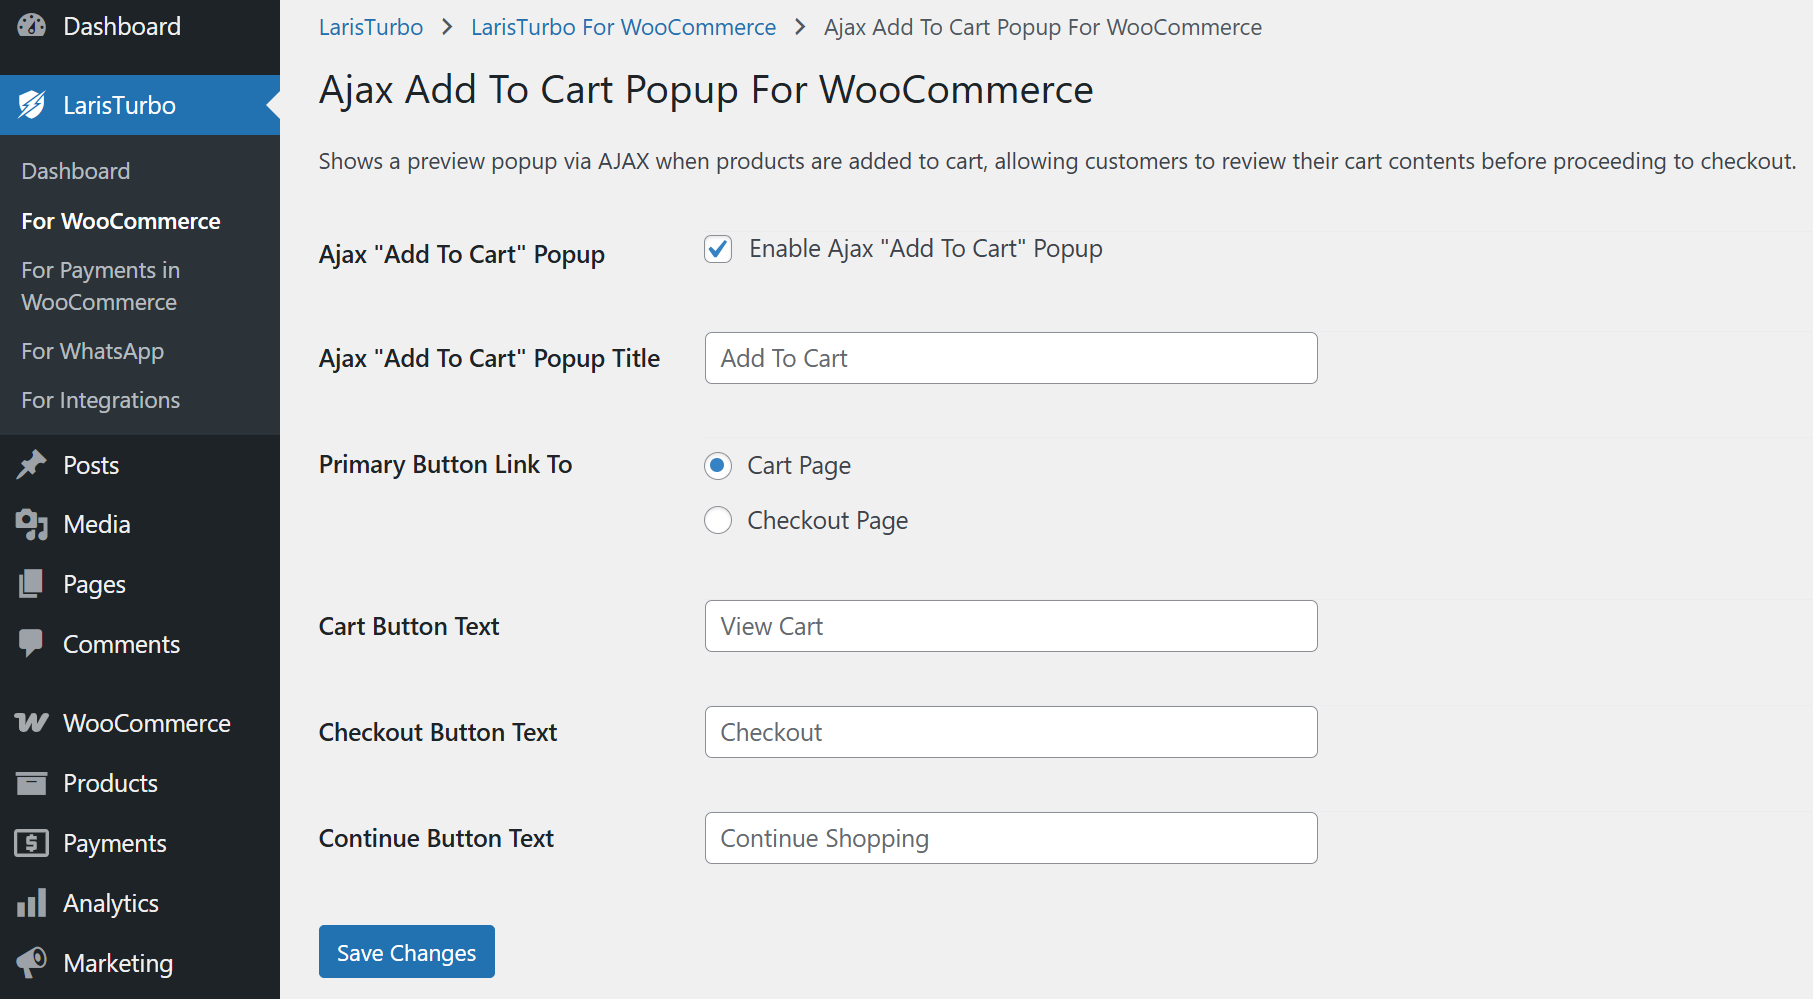Follow LarisTurbo For WooCommerce breadcrumb link
1813x999 pixels.
click(623, 27)
